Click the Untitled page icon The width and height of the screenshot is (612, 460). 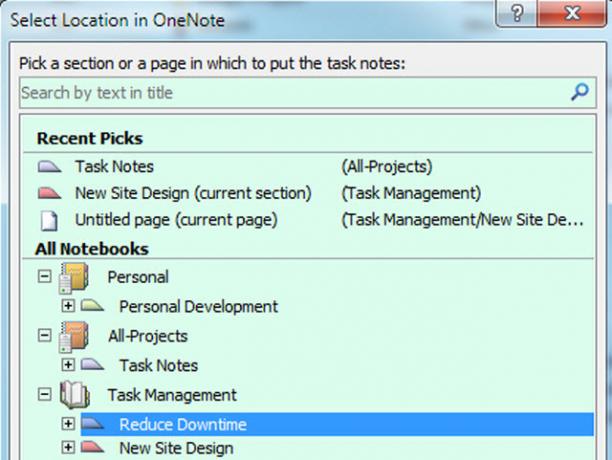(x=50, y=220)
